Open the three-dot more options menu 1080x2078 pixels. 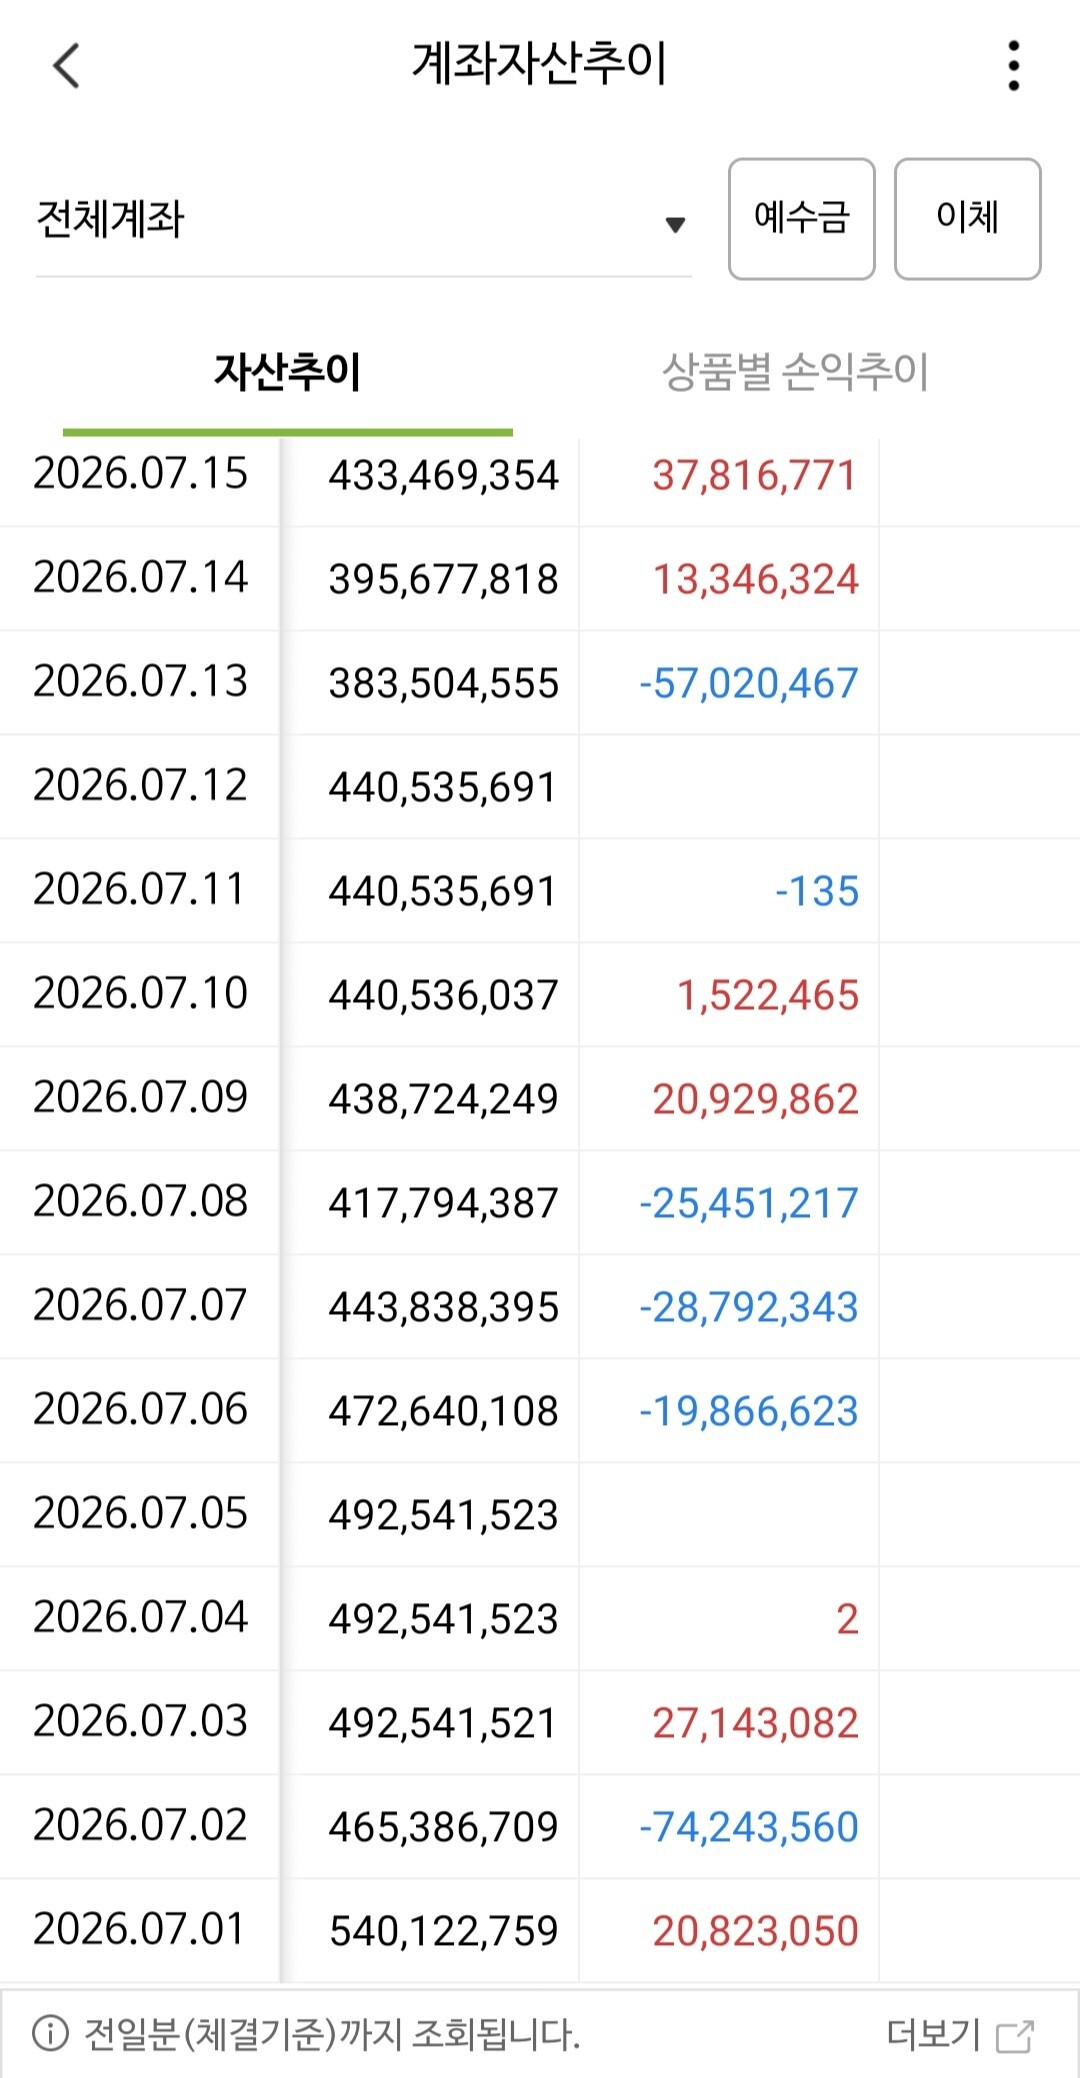pyautogui.click(x=1014, y=66)
